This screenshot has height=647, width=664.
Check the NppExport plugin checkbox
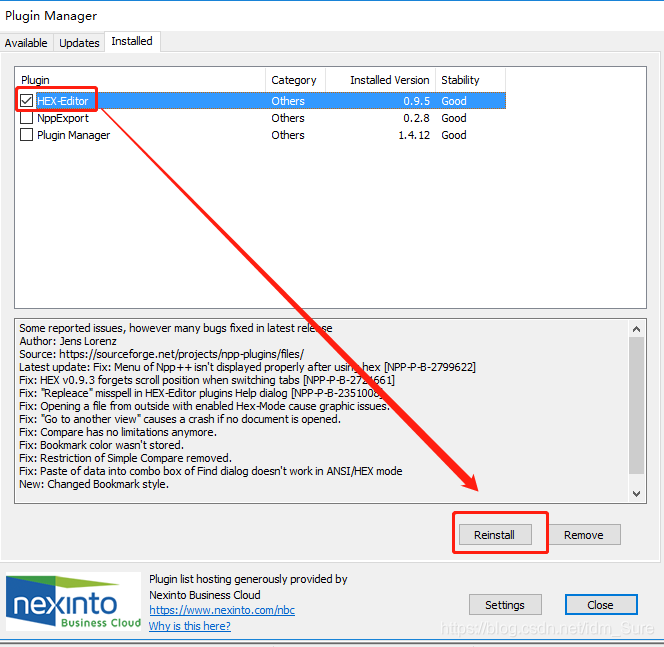(26, 118)
